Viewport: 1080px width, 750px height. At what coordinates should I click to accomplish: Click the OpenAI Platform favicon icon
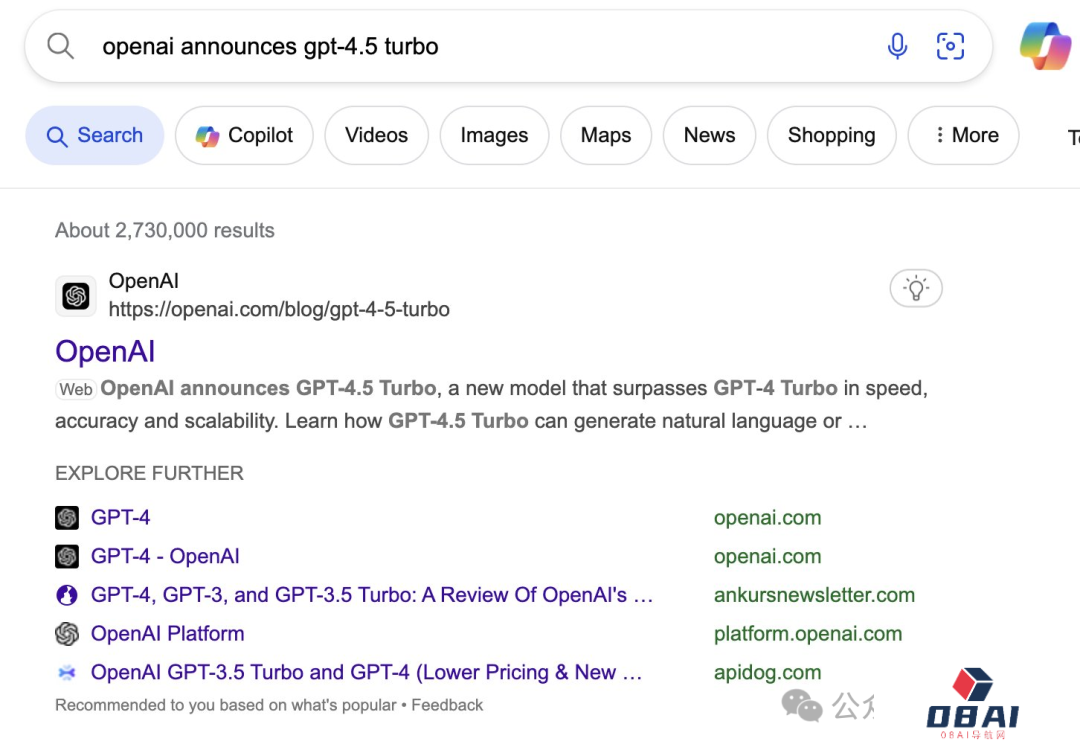pyautogui.click(x=66, y=633)
